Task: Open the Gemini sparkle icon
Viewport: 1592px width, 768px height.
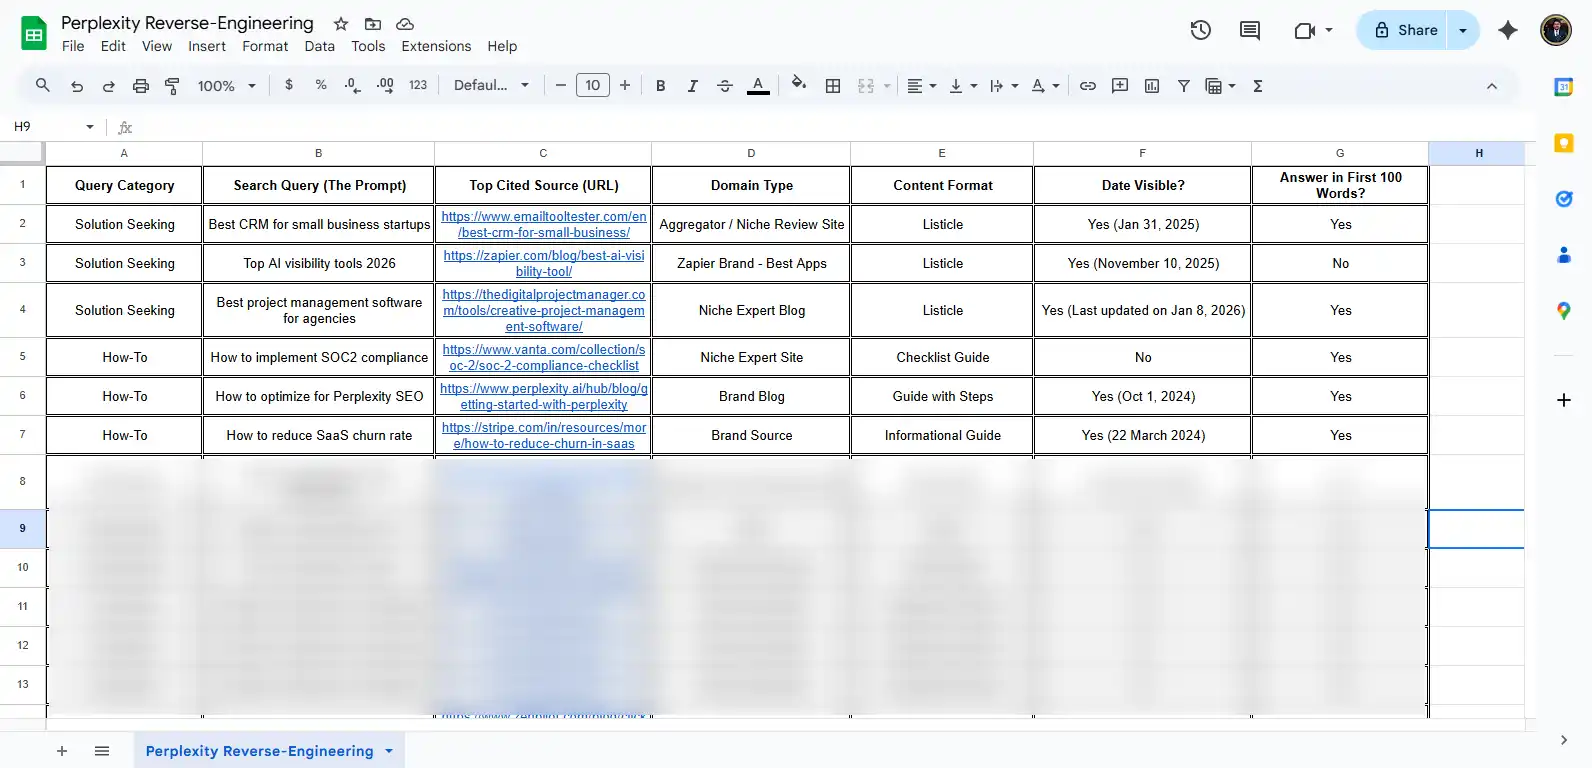Action: [x=1508, y=30]
